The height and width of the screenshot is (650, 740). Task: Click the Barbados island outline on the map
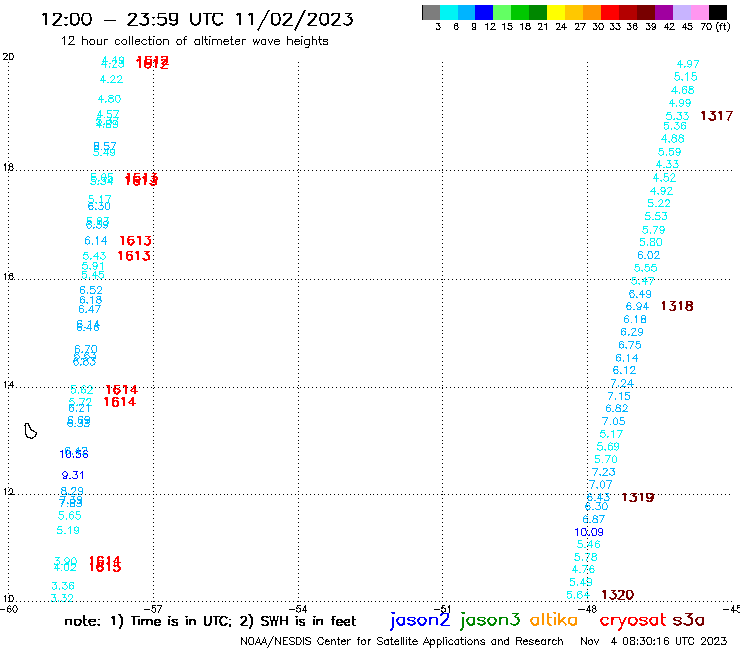tap(31, 431)
